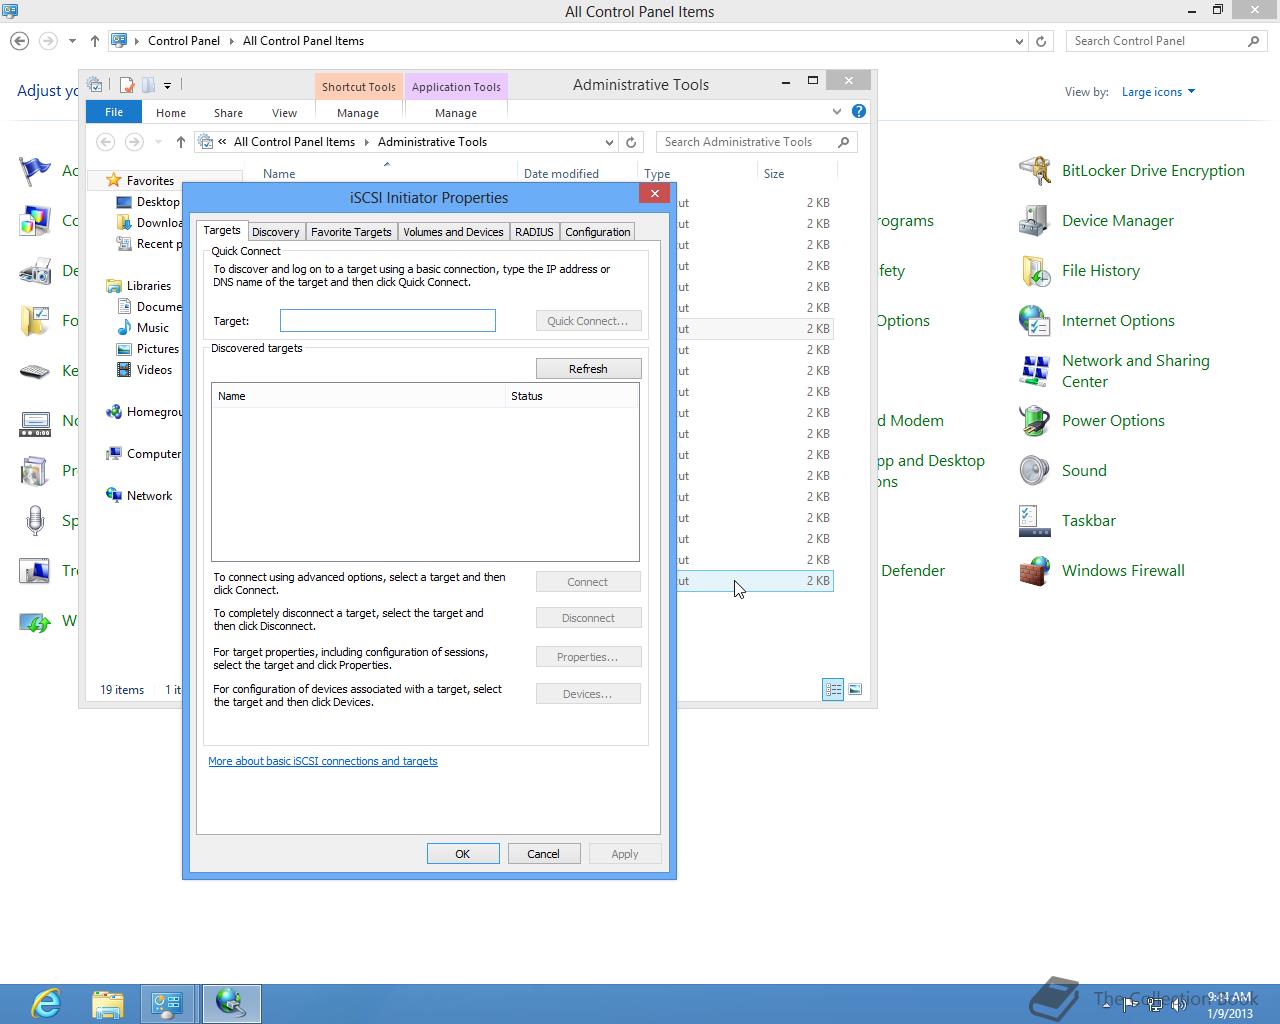Image resolution: width=1280 pixels, height=1024 pixels.
Task: Open View by Large icons dropdown
Action: 1158,92
